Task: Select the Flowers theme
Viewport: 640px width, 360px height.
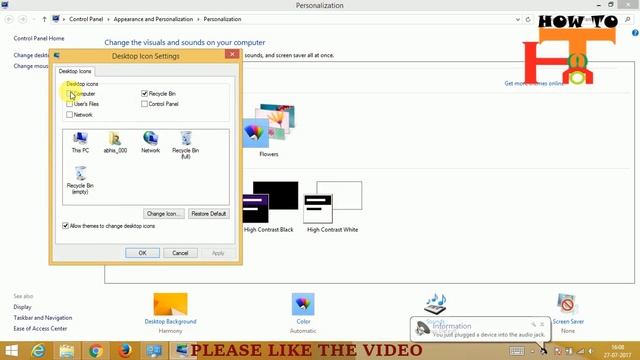Action: 269,131
